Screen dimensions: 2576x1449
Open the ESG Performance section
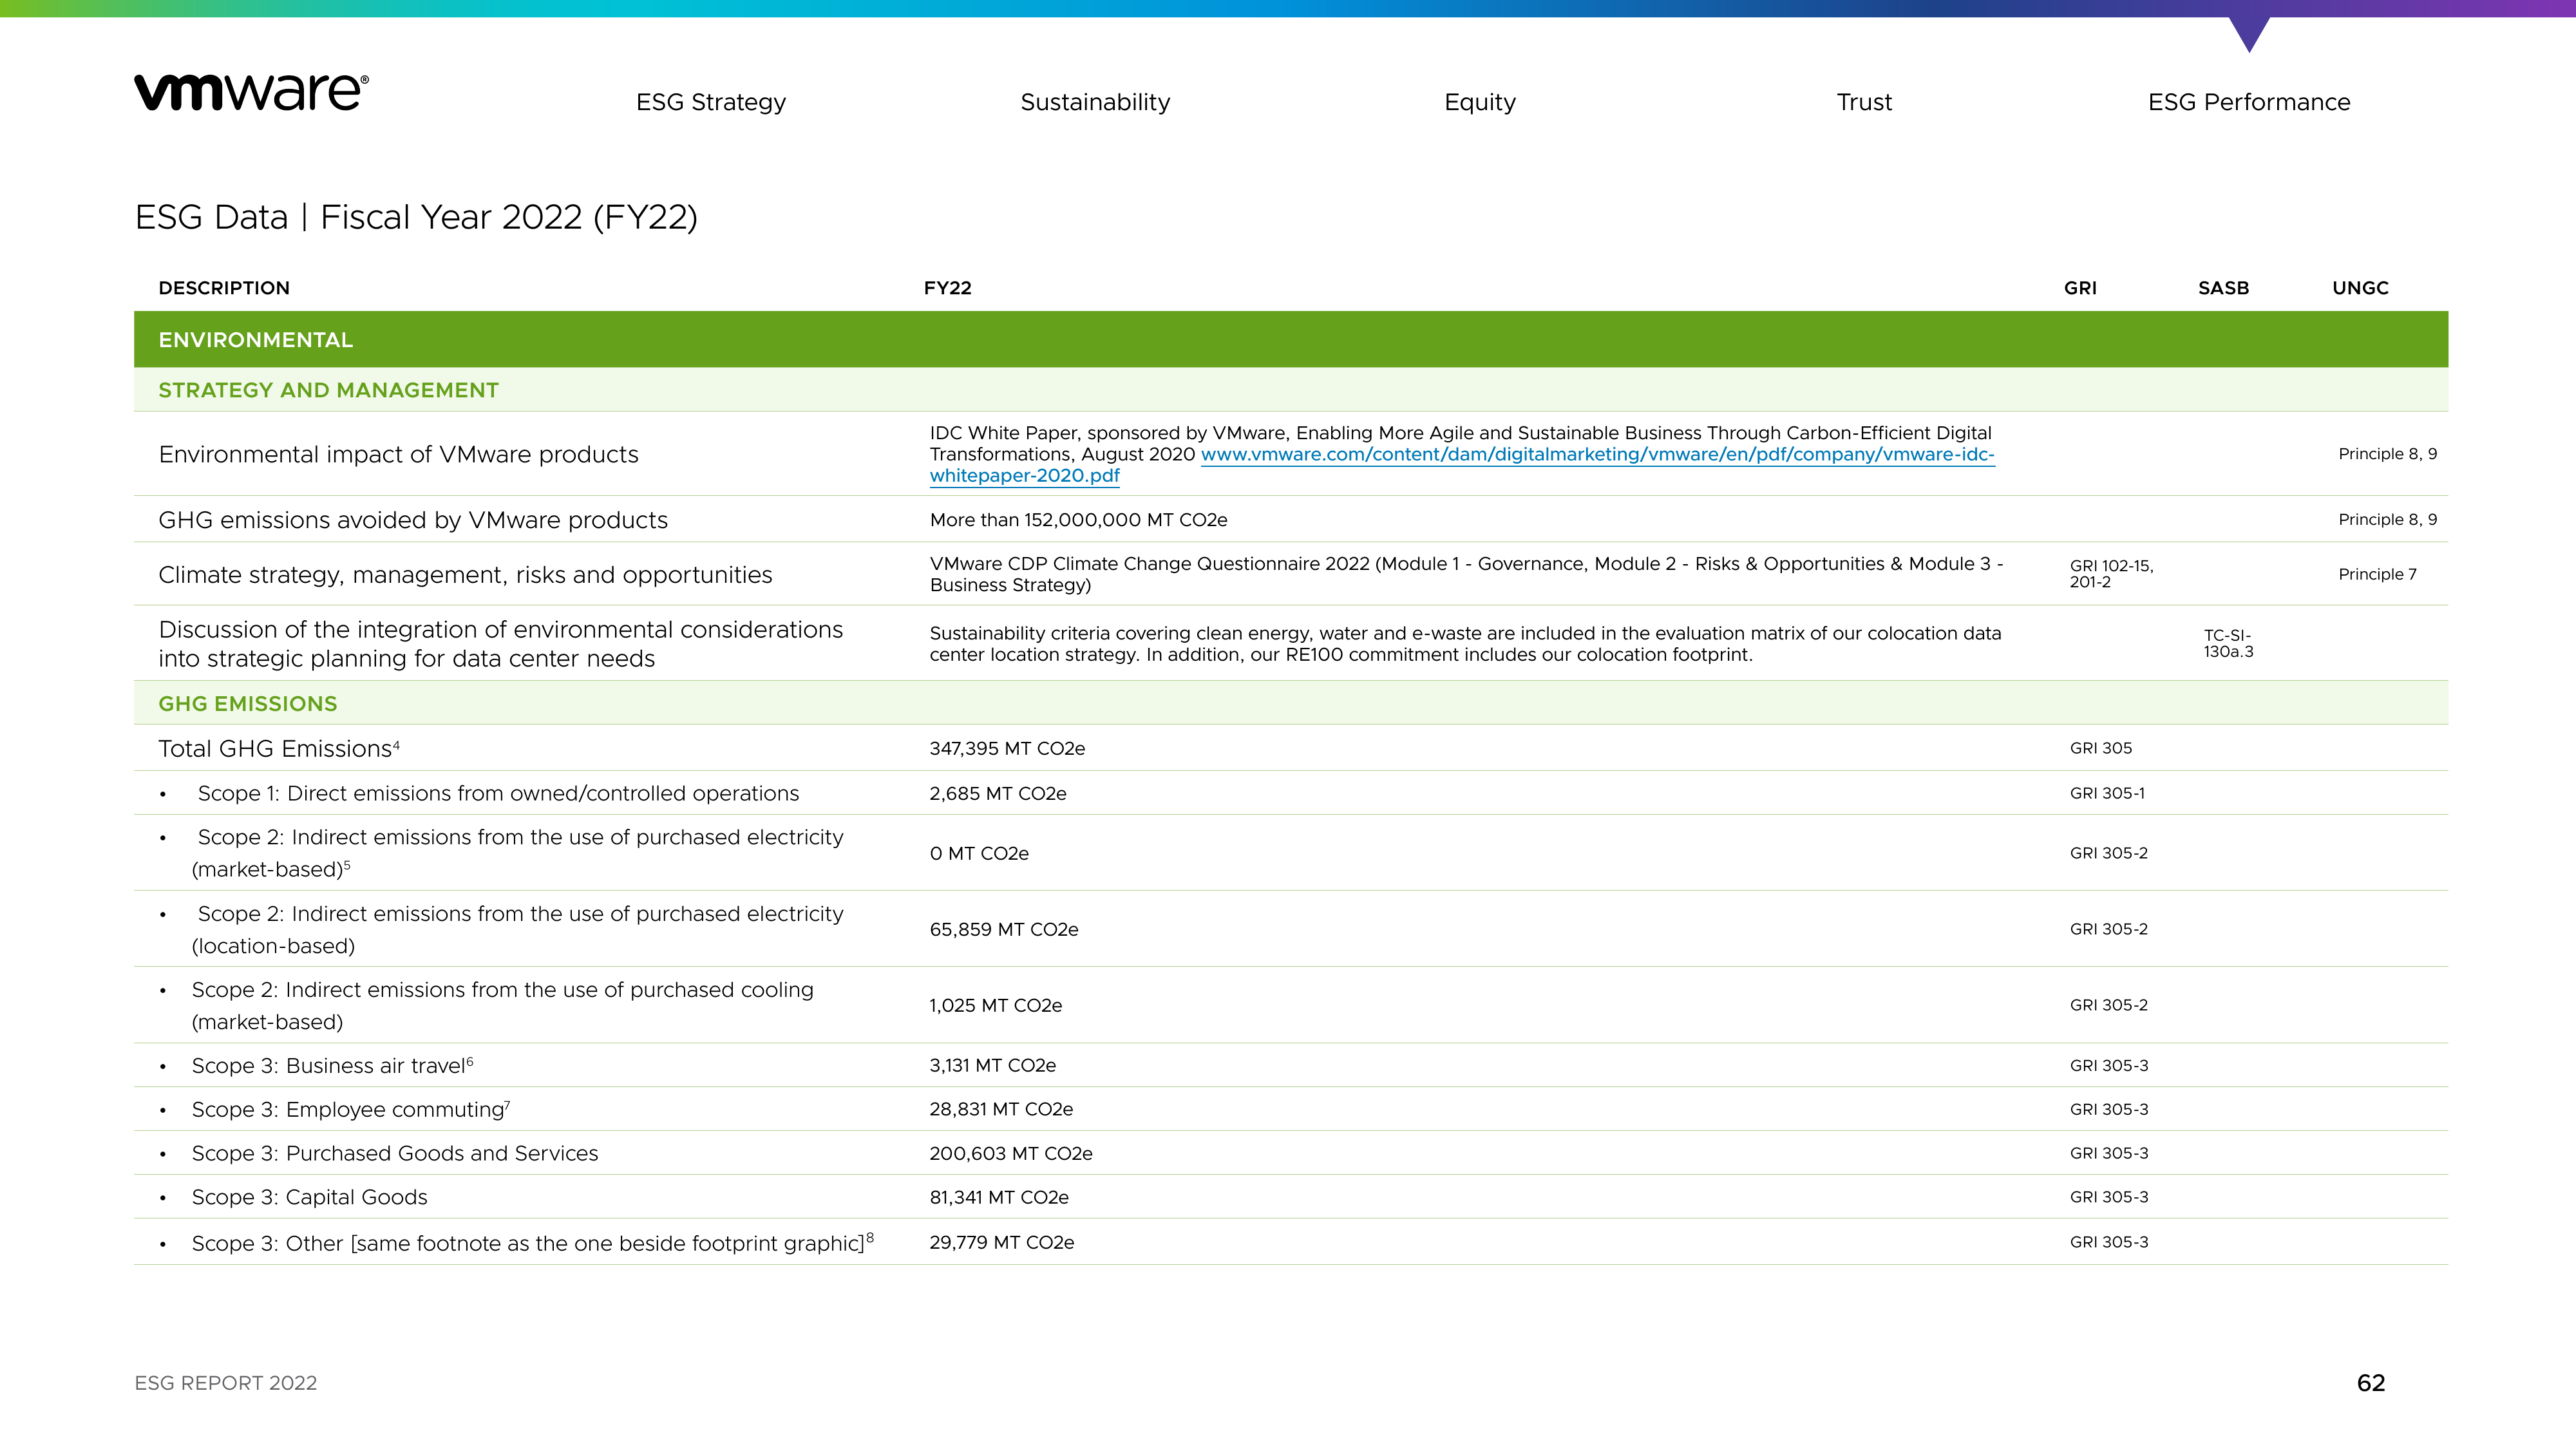click(2249, 102)
